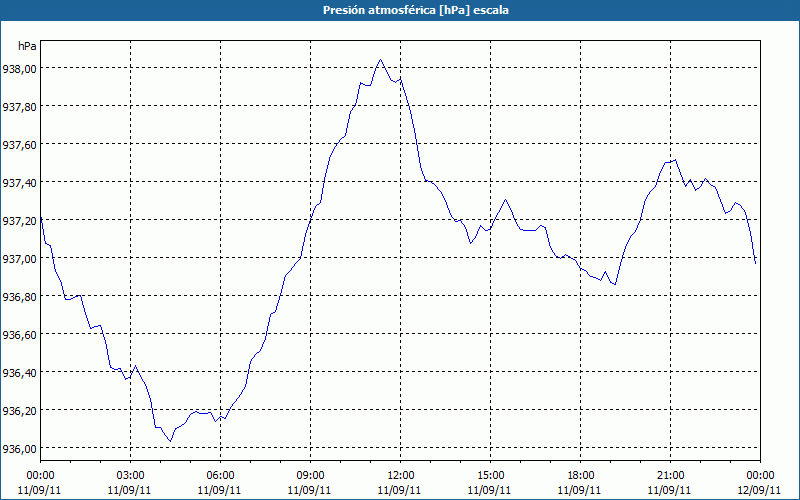Select the 936,20 y-axis label
The height and width of the screenshot is (500, 800).
click(x=19, y=410)
